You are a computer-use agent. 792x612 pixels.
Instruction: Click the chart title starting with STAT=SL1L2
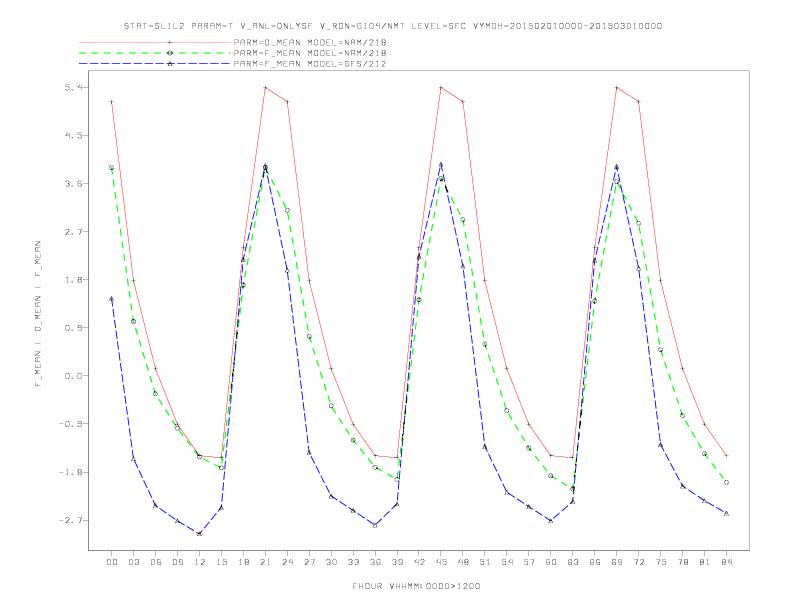(393, 26)
